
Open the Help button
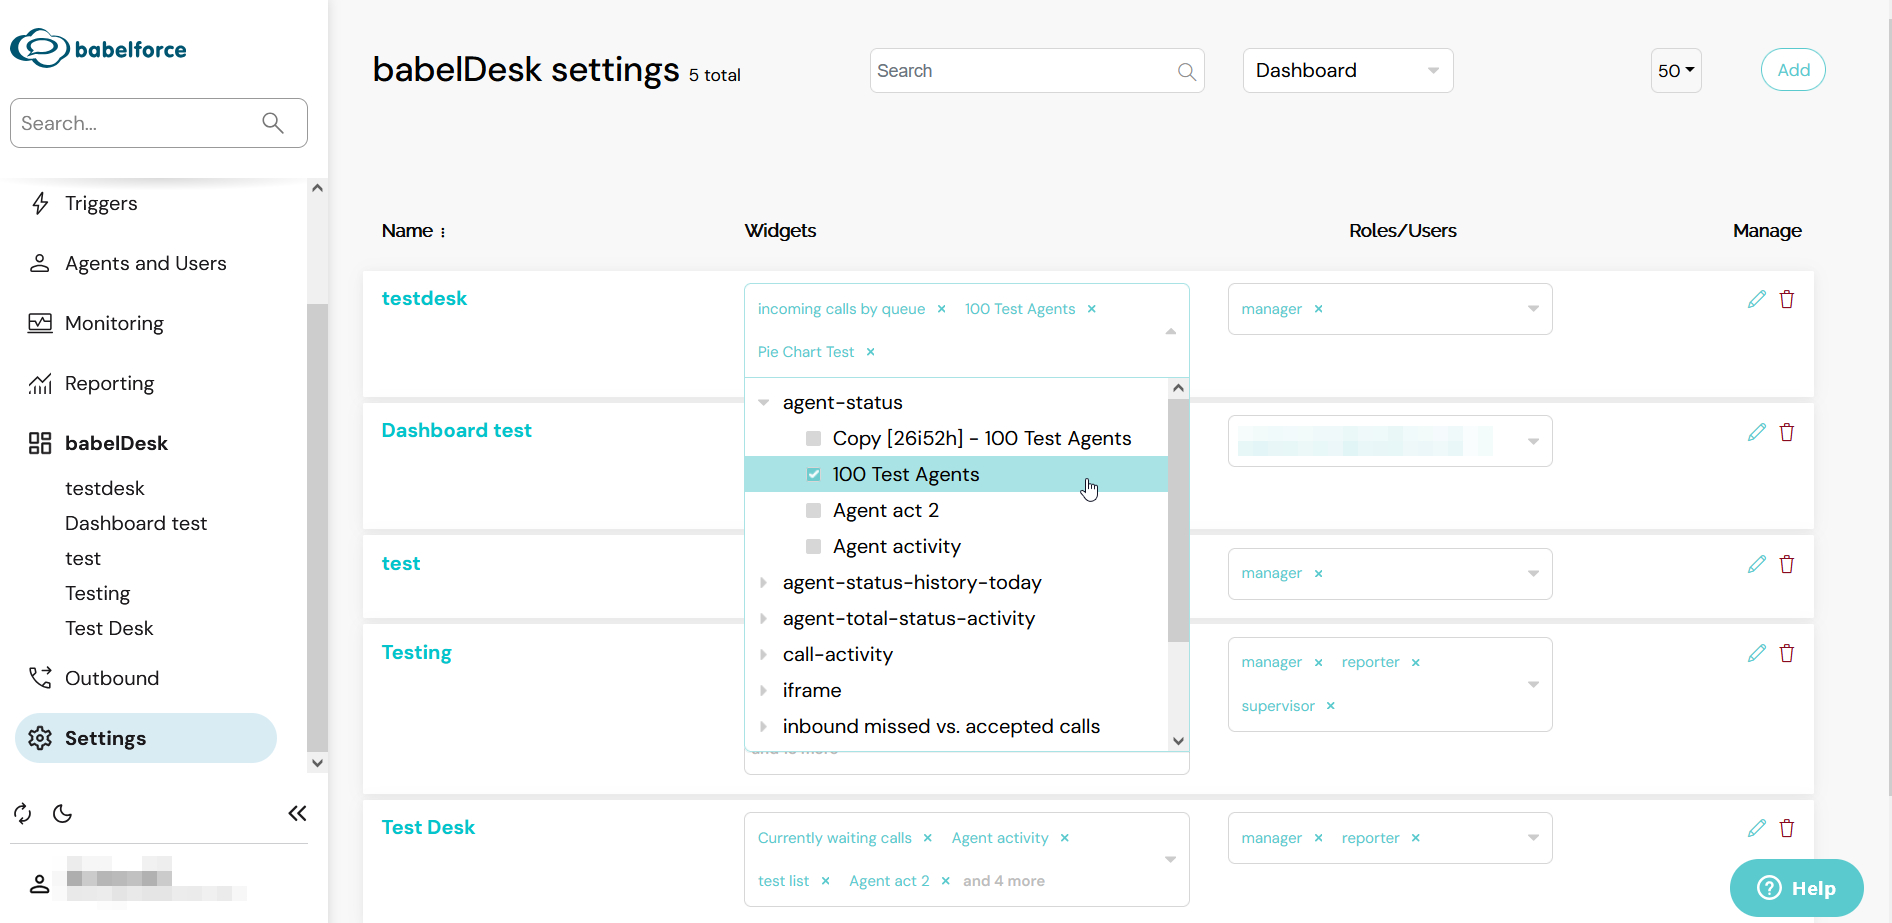[1797, 888]
